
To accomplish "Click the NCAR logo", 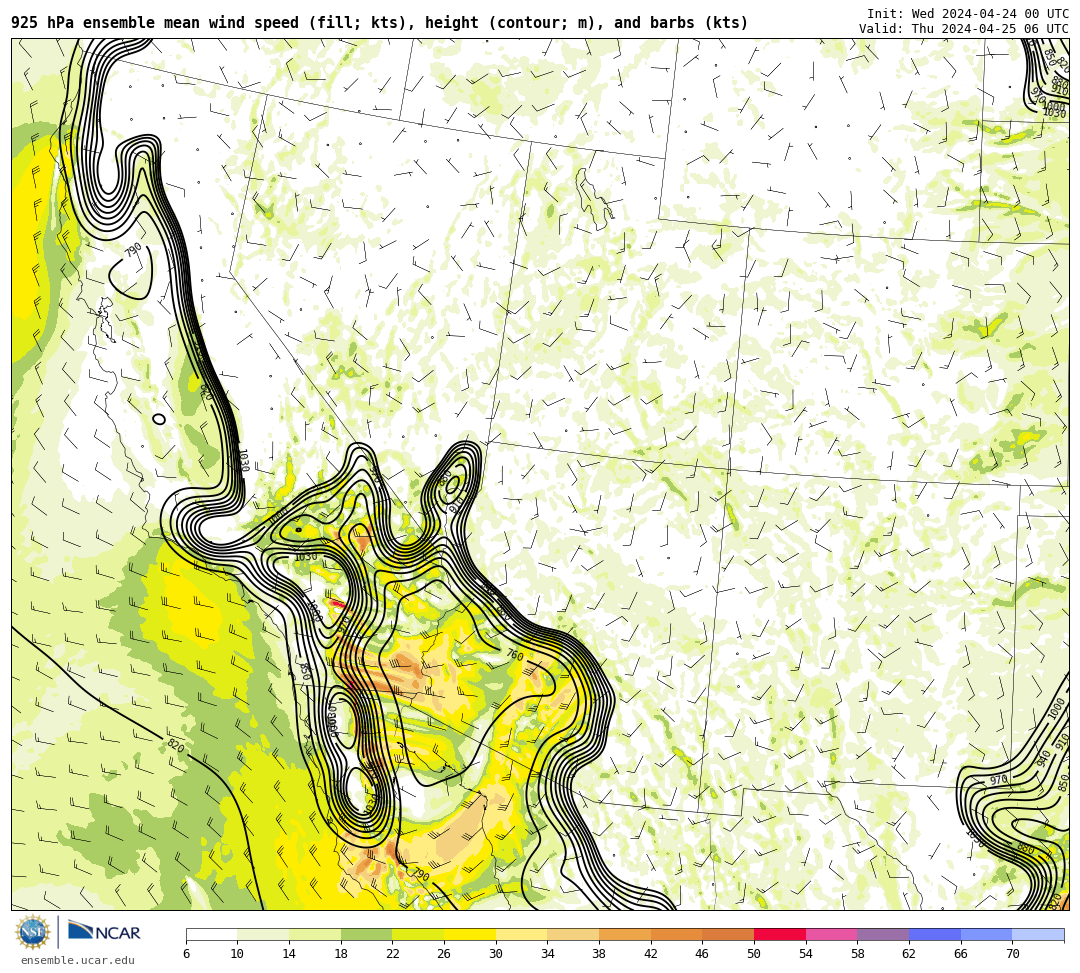I will 104,932.
